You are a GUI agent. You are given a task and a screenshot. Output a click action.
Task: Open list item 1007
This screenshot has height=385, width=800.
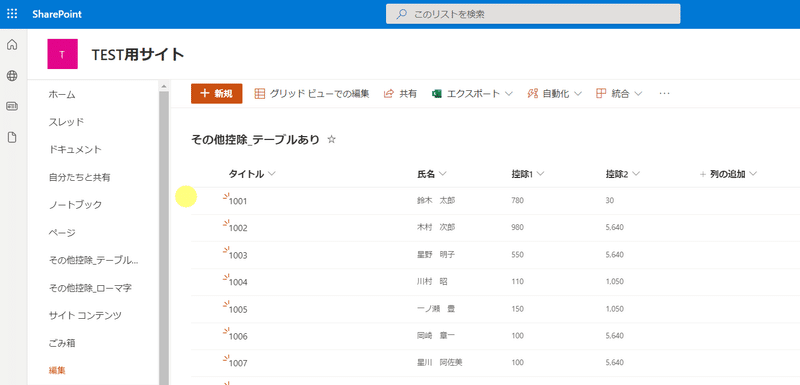[238, 363]
